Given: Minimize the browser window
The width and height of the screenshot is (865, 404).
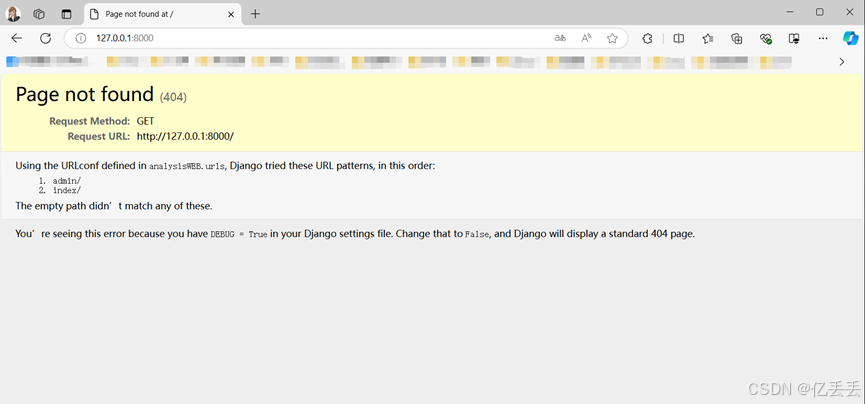Looking at the screenshot, I should click(x=791, y=12).
